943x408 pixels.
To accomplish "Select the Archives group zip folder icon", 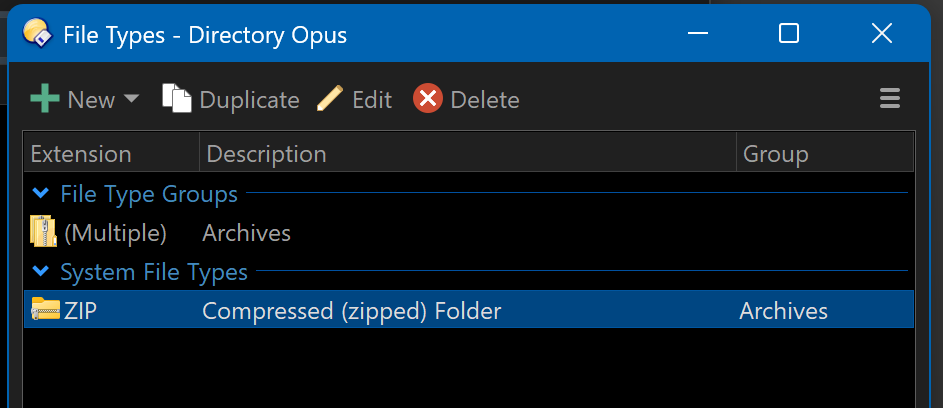I will point(43,232).
